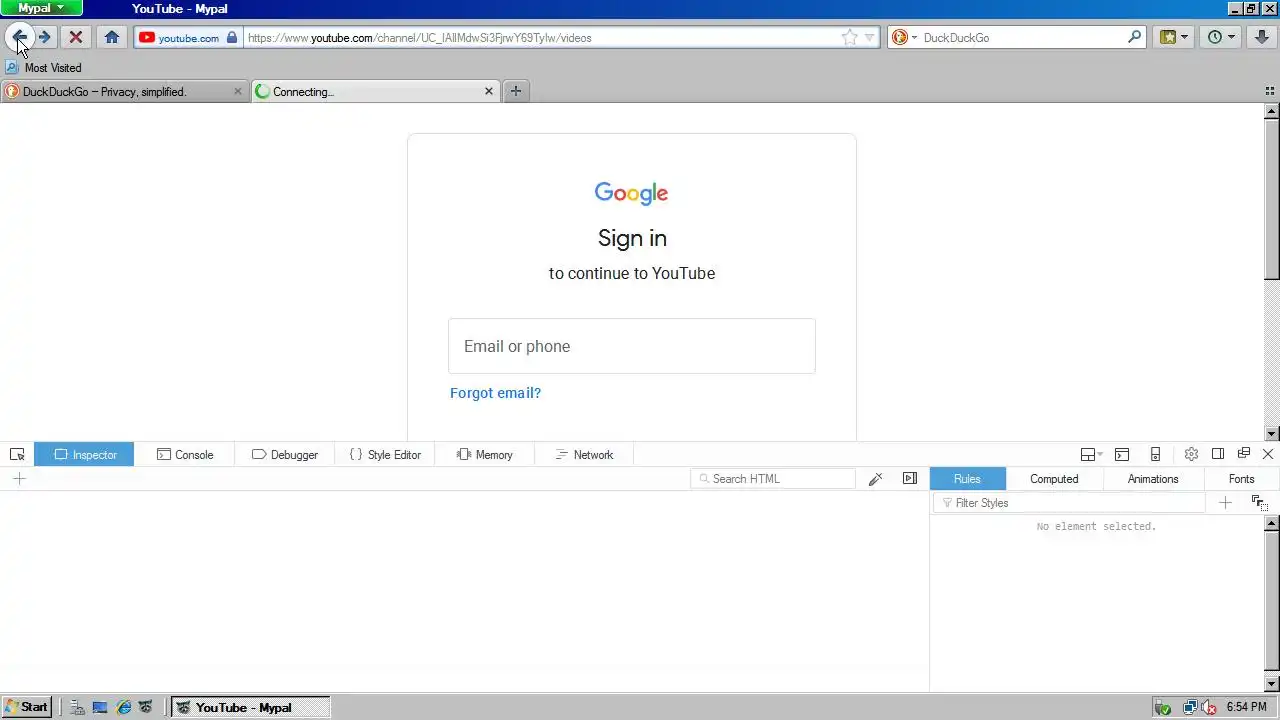The width and height of the screenshot is (1280, 720).
Task: Click the server manager quick launch icon
Action: pyautogui.click(x=77, y=707)
